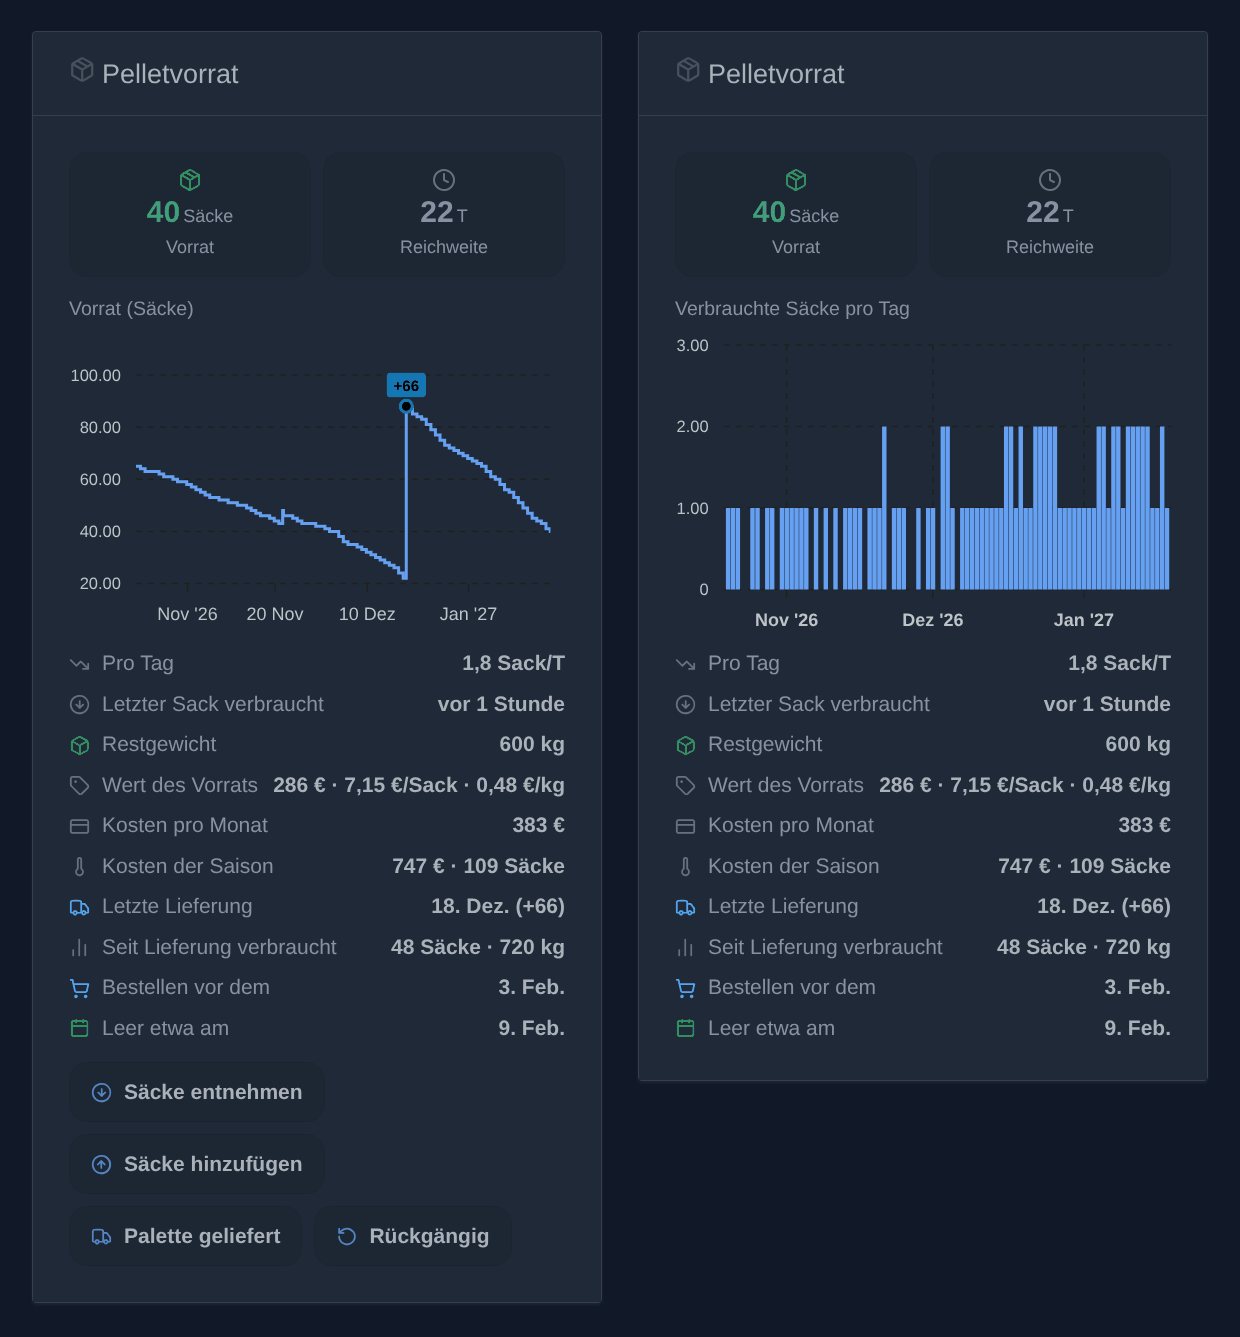Open the 40 Säcke Vorrat tile in right card
This screenshot has width=1240, height=1337.
click(796, 214)
